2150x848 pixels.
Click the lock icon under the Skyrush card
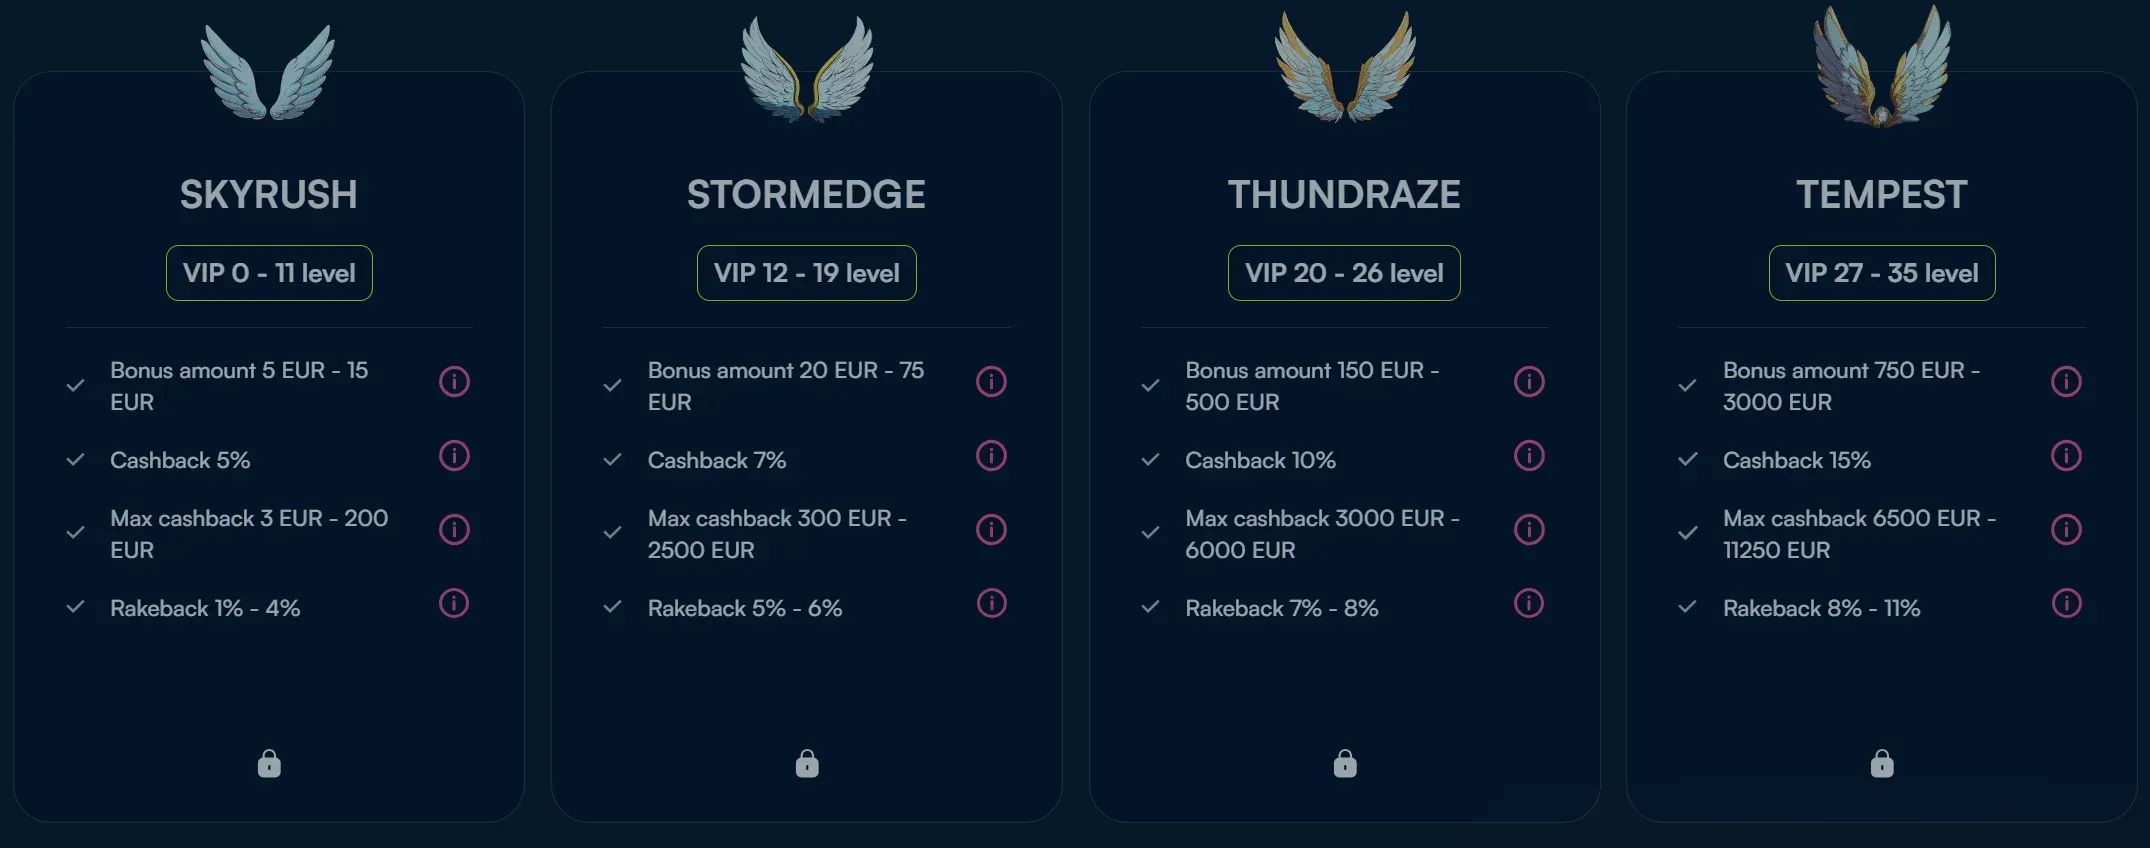click(x=269, y=764)
